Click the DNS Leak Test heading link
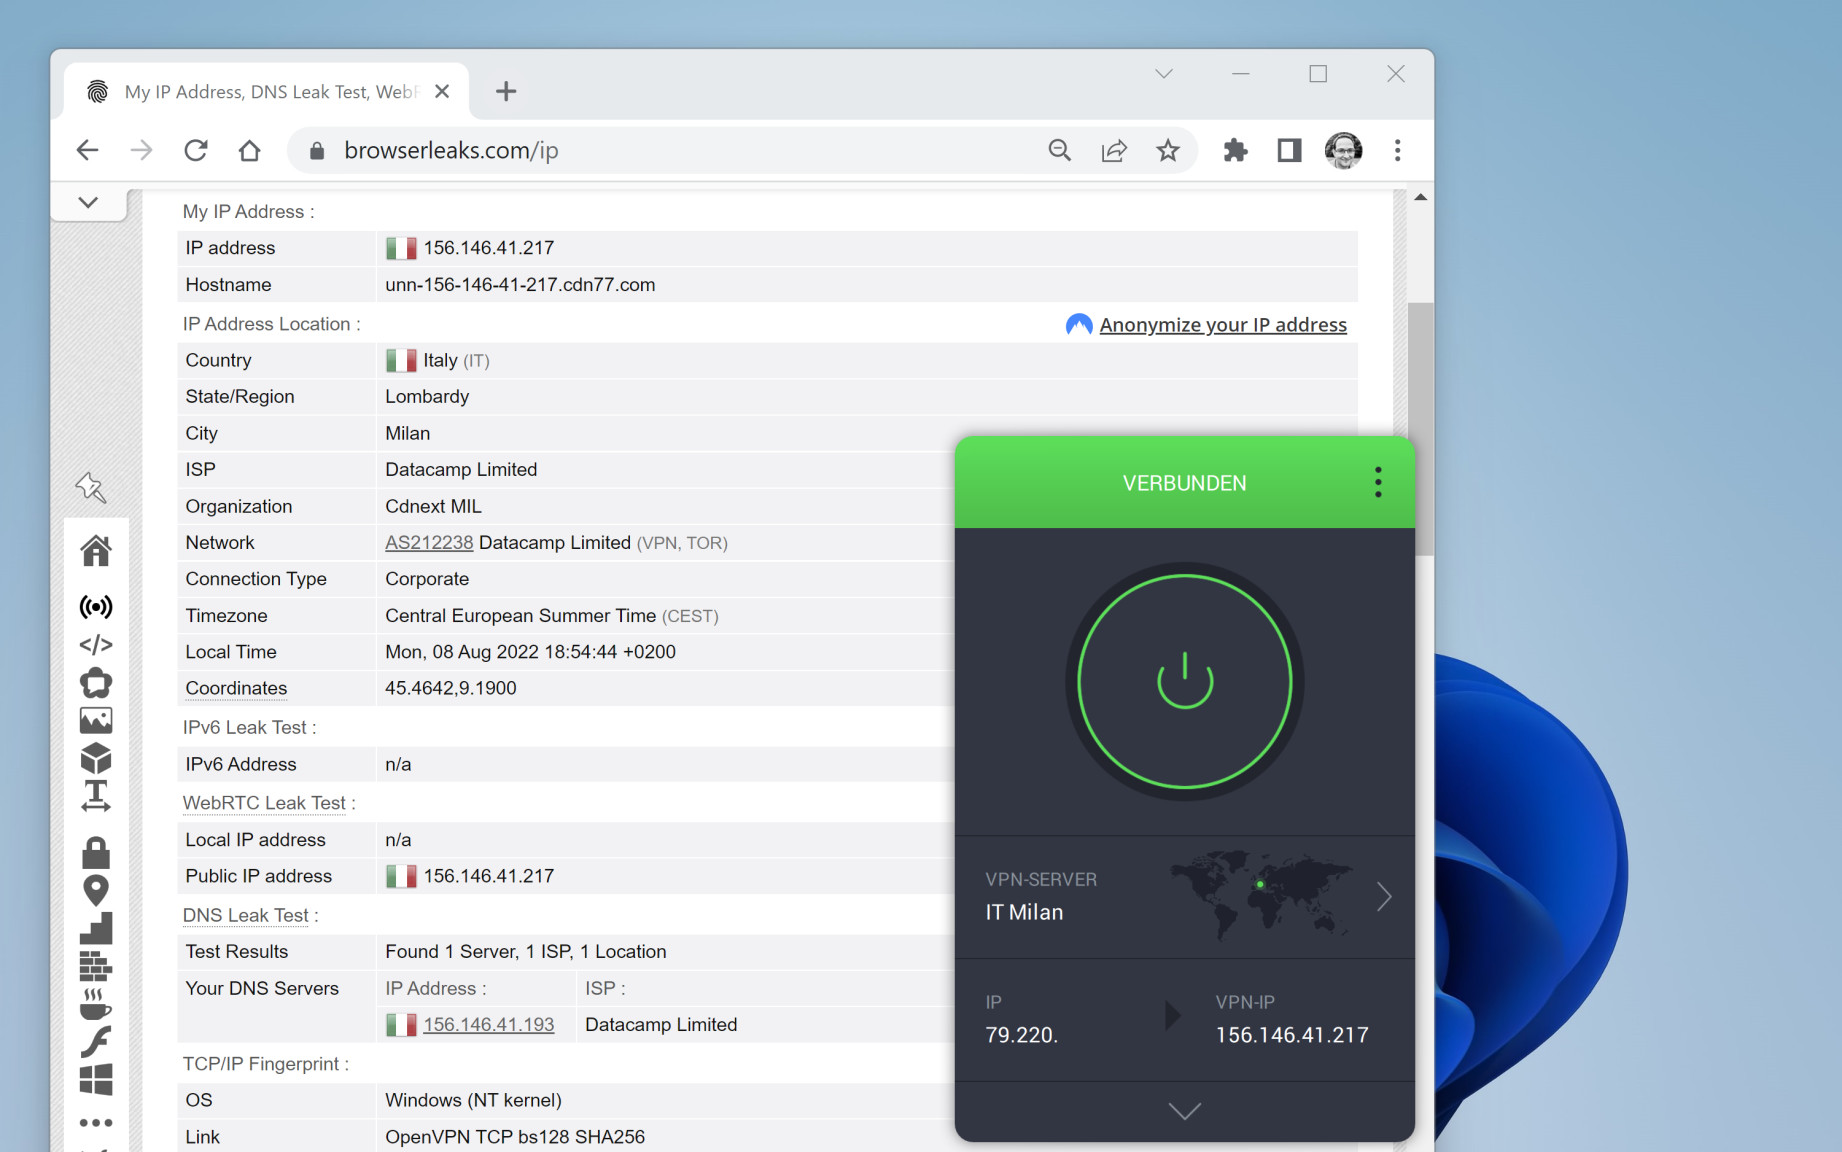This screenshot has height=1152, width=1842. tap(246, 916)
